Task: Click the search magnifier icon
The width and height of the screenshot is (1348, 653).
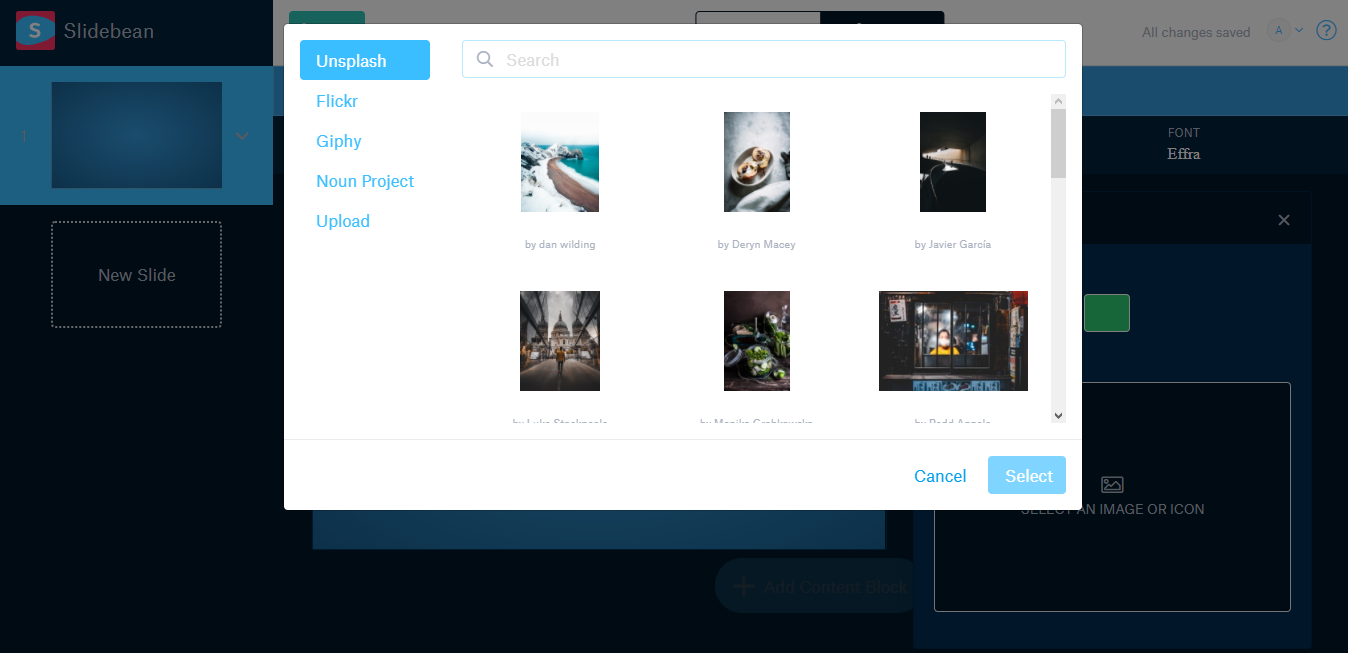Action: [x=485, y=59]
